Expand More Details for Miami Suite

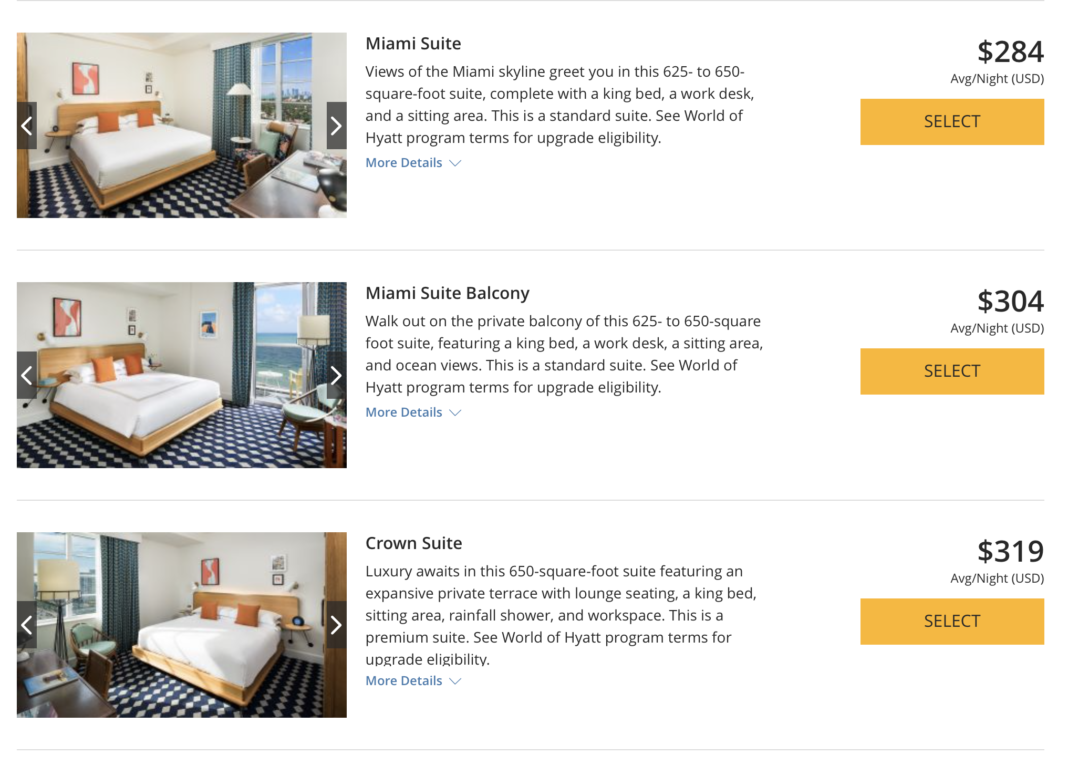click(413, 163)
